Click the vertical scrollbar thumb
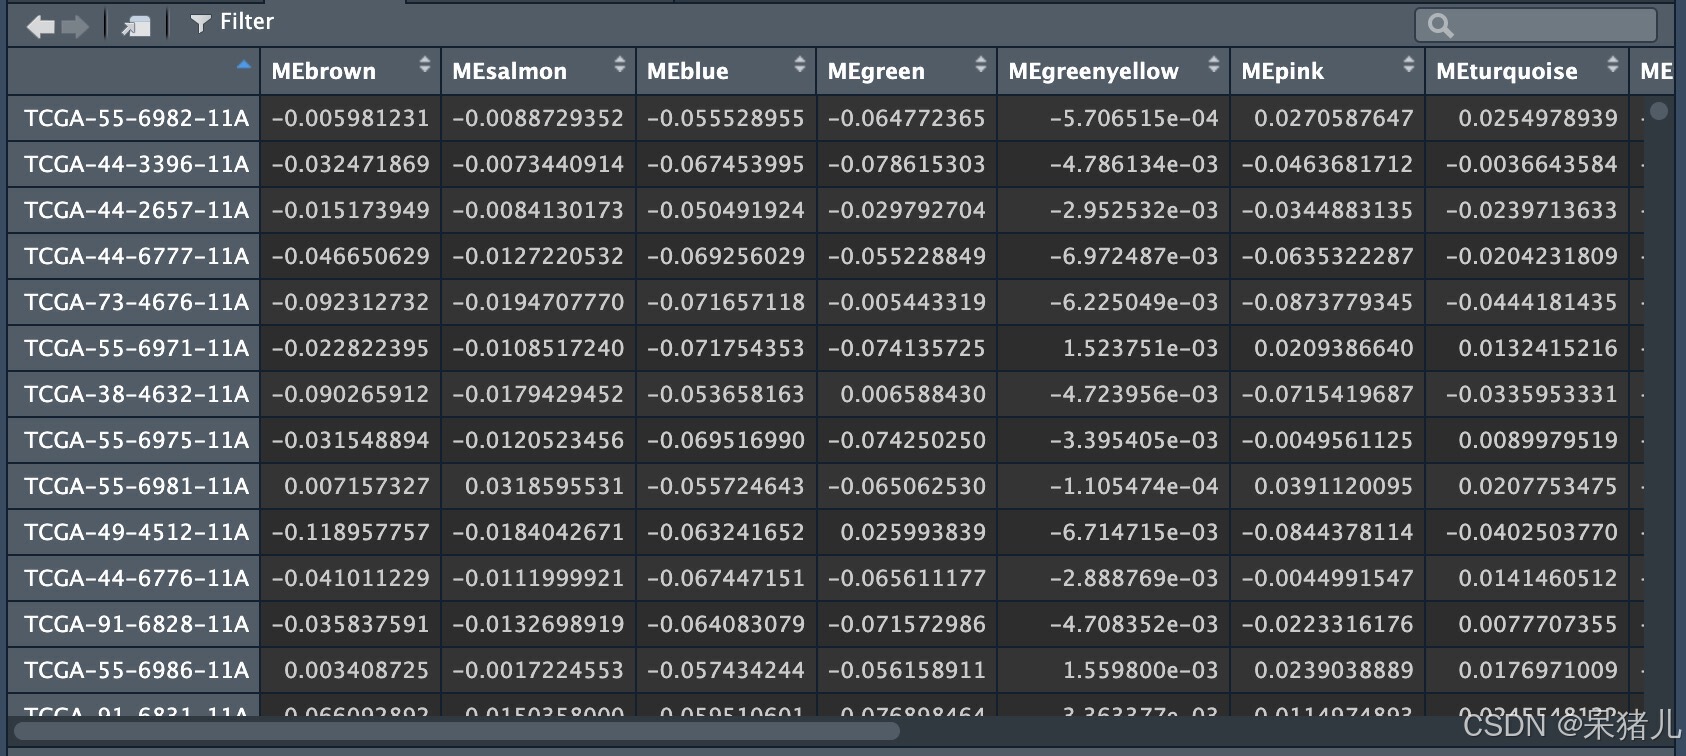The height and width of the screenshot is (756, 1686). pyautogui.click(x=1659, y=111)
